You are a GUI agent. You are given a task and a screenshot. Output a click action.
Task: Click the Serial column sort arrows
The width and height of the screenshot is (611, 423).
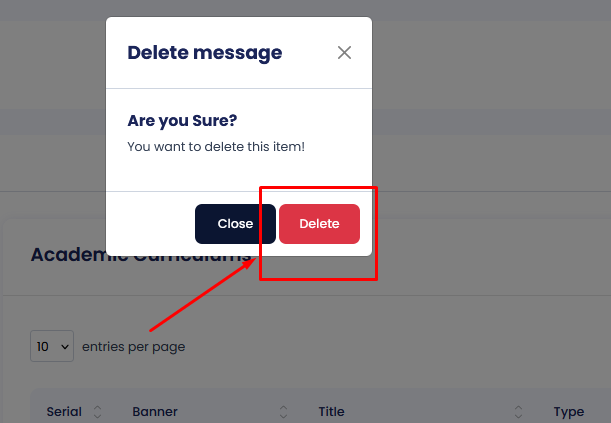click(97, 412)
